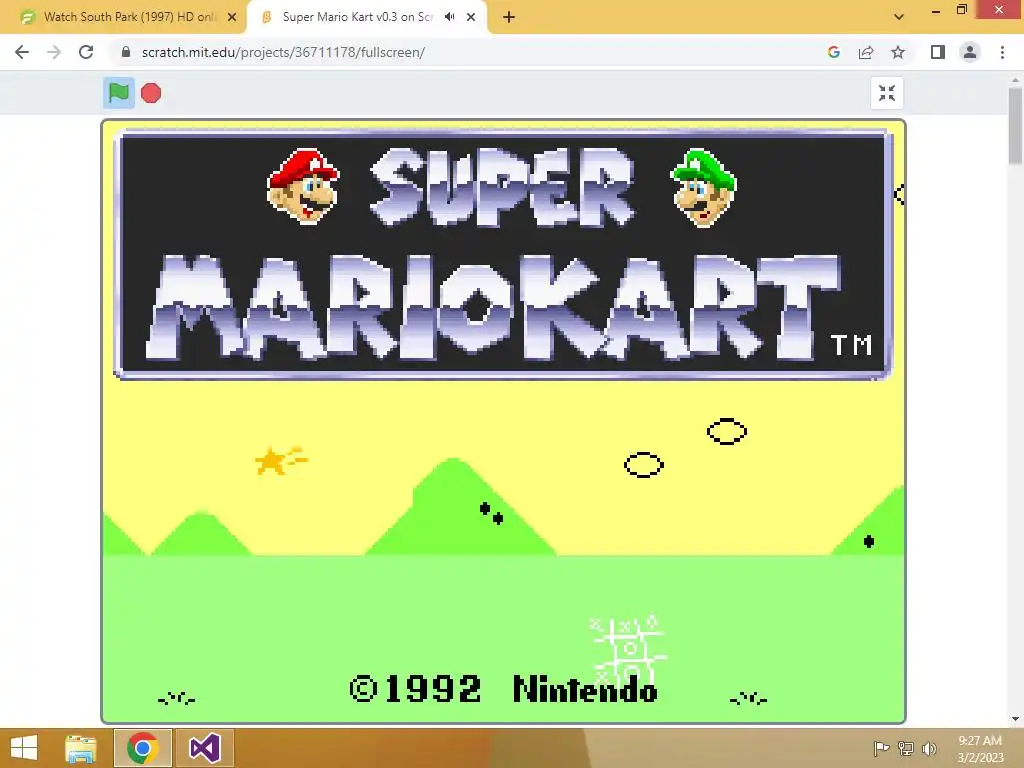Stop the project with red stop button
Viewport: 1024px width, 768px height.
pyautogui.click(x=151, y=93)
